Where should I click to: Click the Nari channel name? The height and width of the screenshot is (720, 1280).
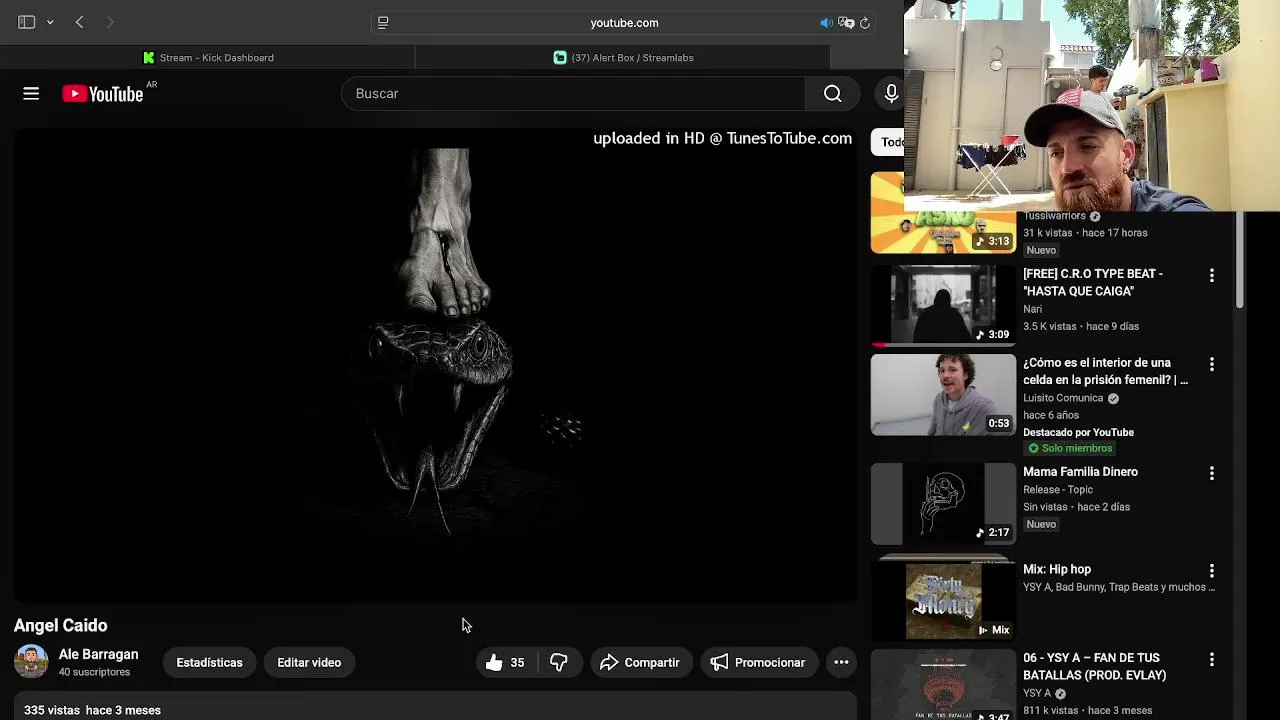pyautogui.click(x=1032, y=309)
